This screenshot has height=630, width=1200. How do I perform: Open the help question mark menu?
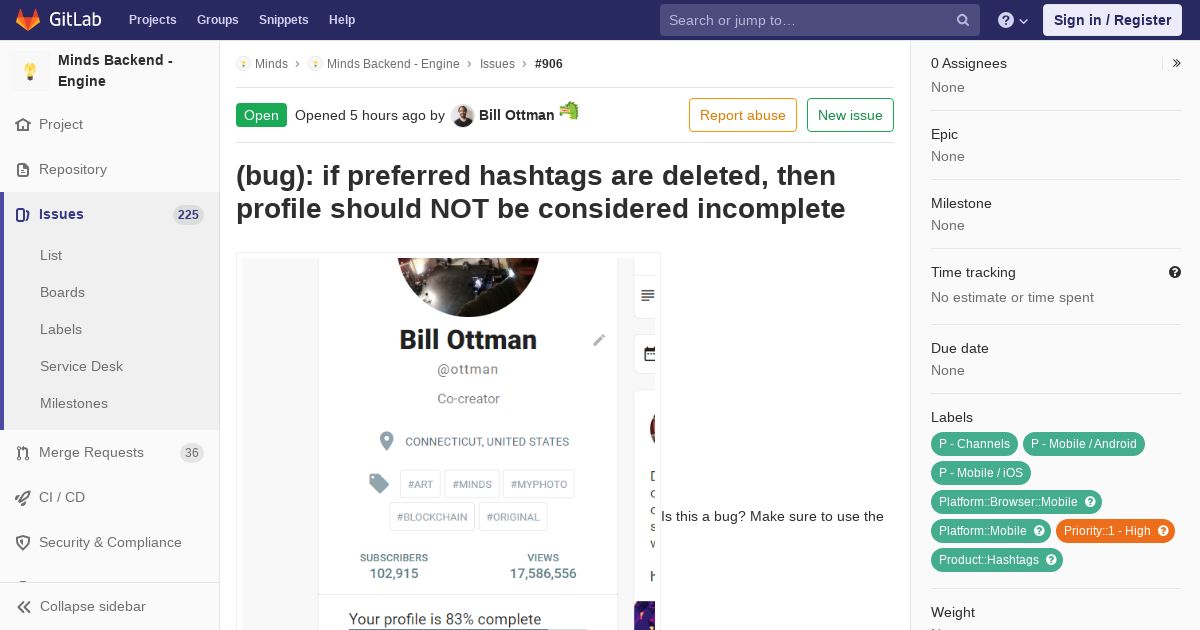click(1013, 20)
